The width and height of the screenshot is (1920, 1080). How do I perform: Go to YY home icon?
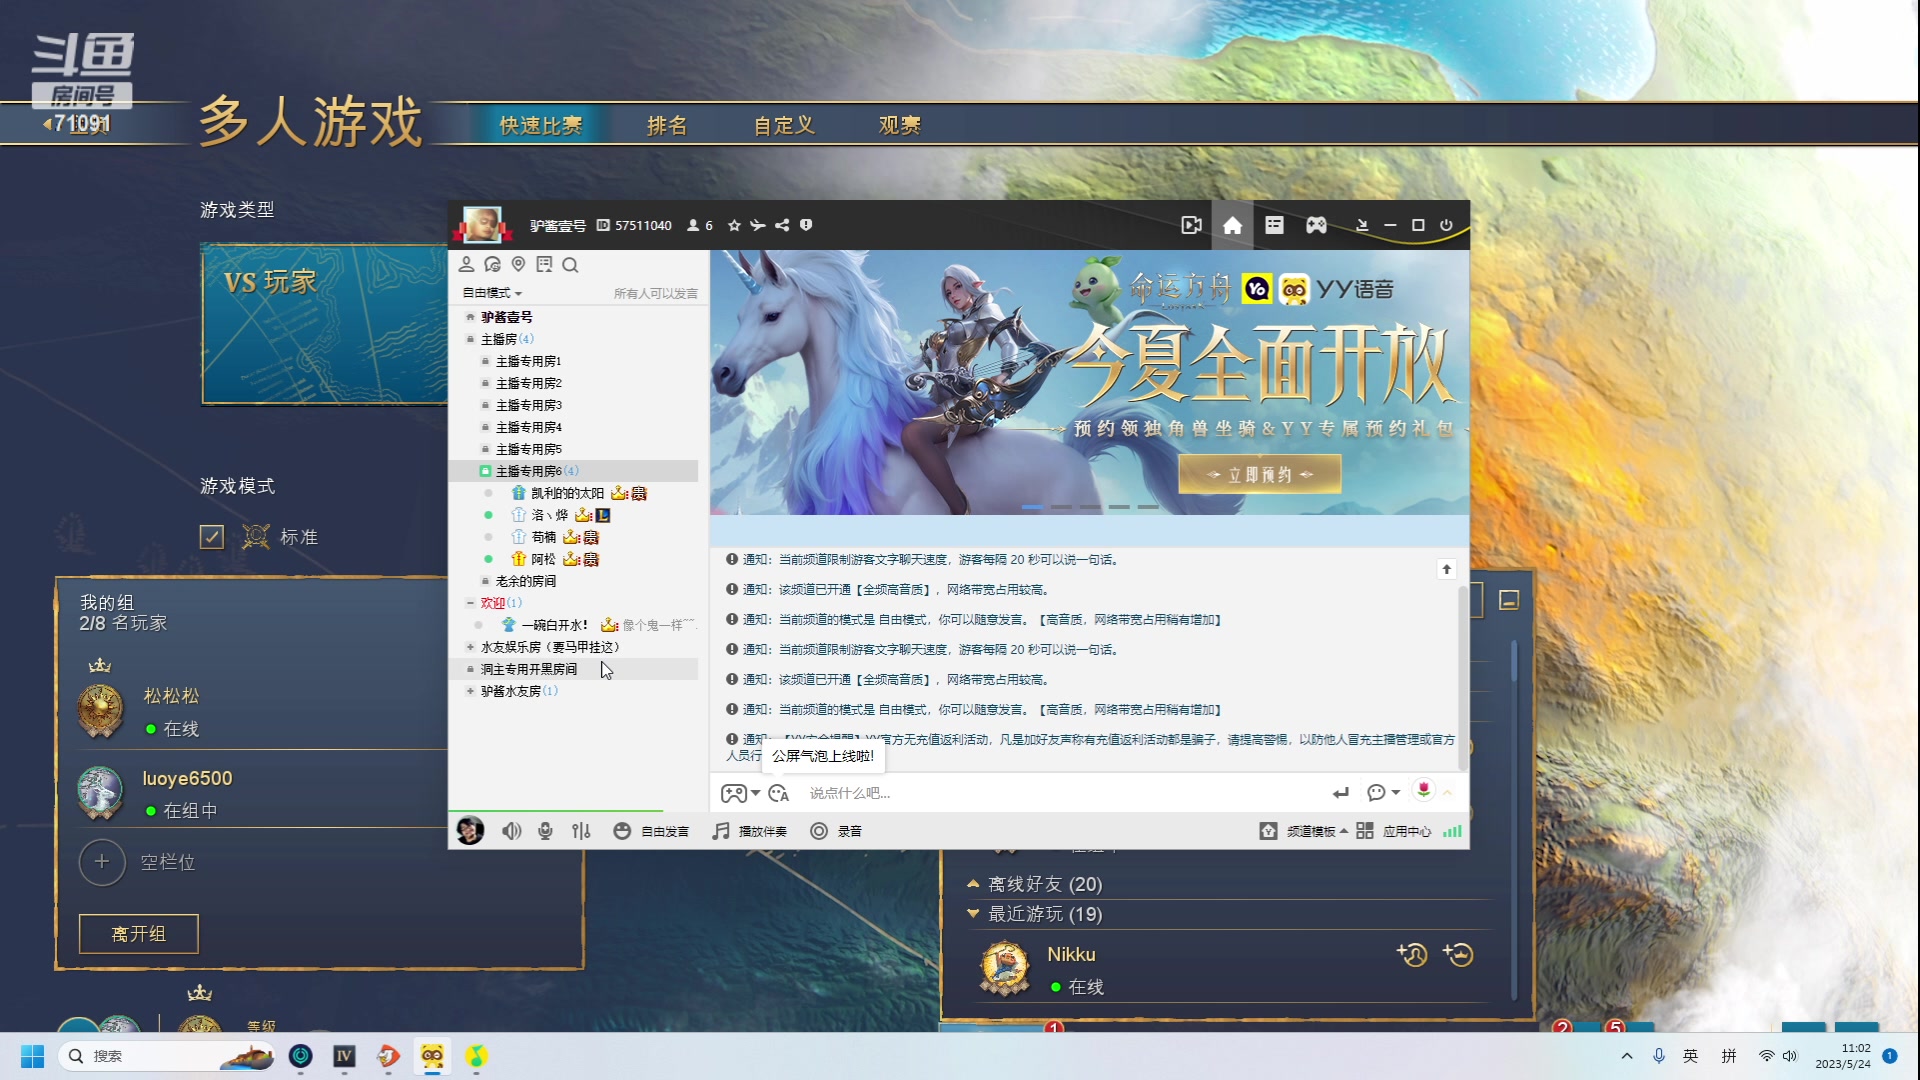(1233, 226)
